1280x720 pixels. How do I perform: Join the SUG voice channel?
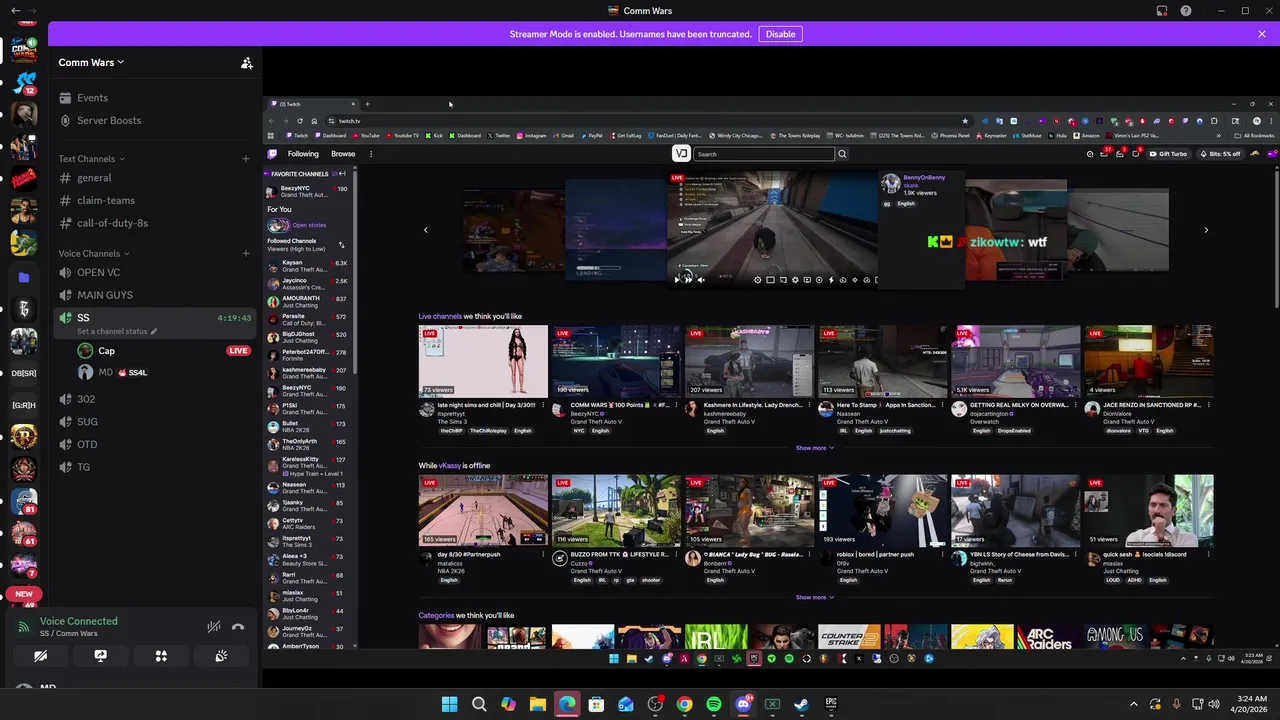click(87, 422)
